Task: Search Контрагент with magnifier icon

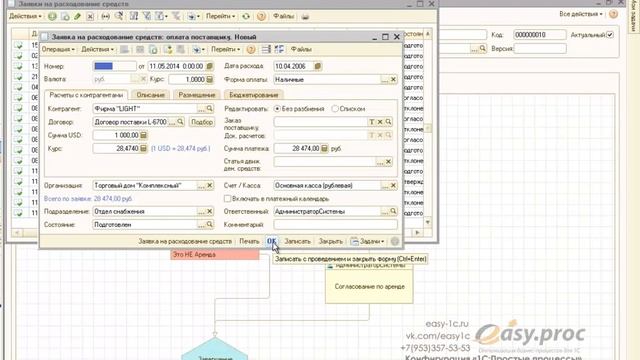Action: click(x=209, y=109)
